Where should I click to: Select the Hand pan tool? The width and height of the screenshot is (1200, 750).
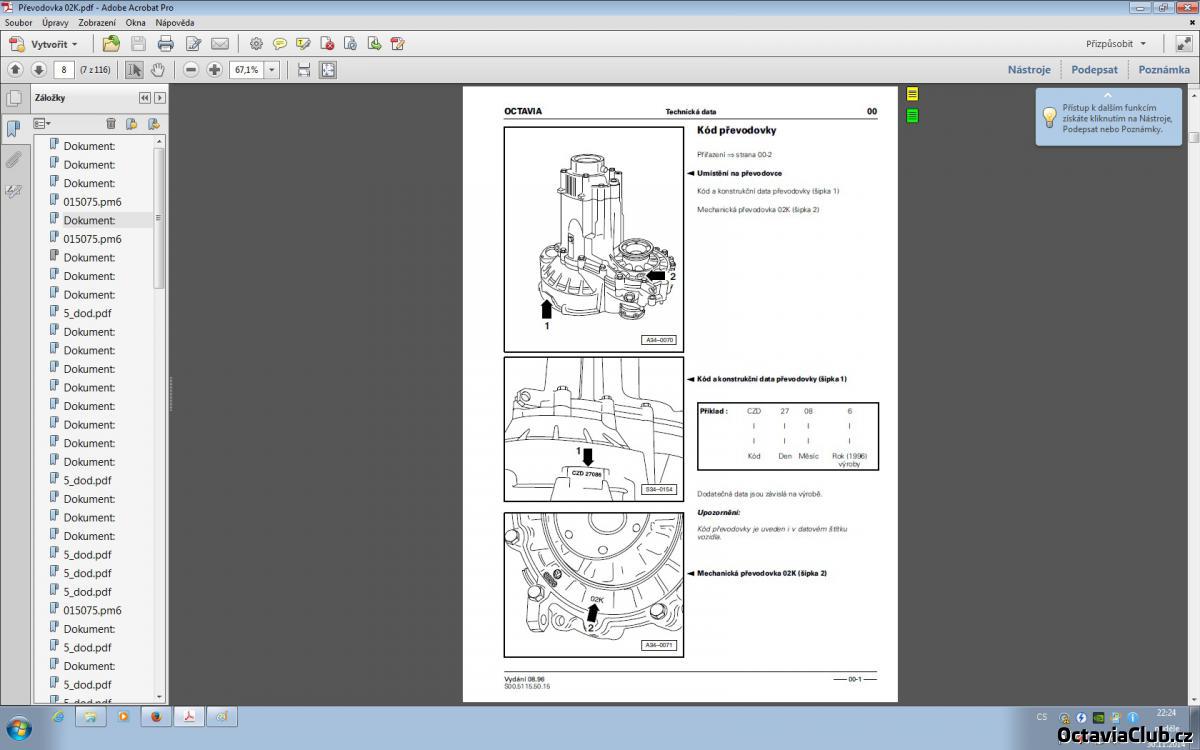click(x=157, y=70)
